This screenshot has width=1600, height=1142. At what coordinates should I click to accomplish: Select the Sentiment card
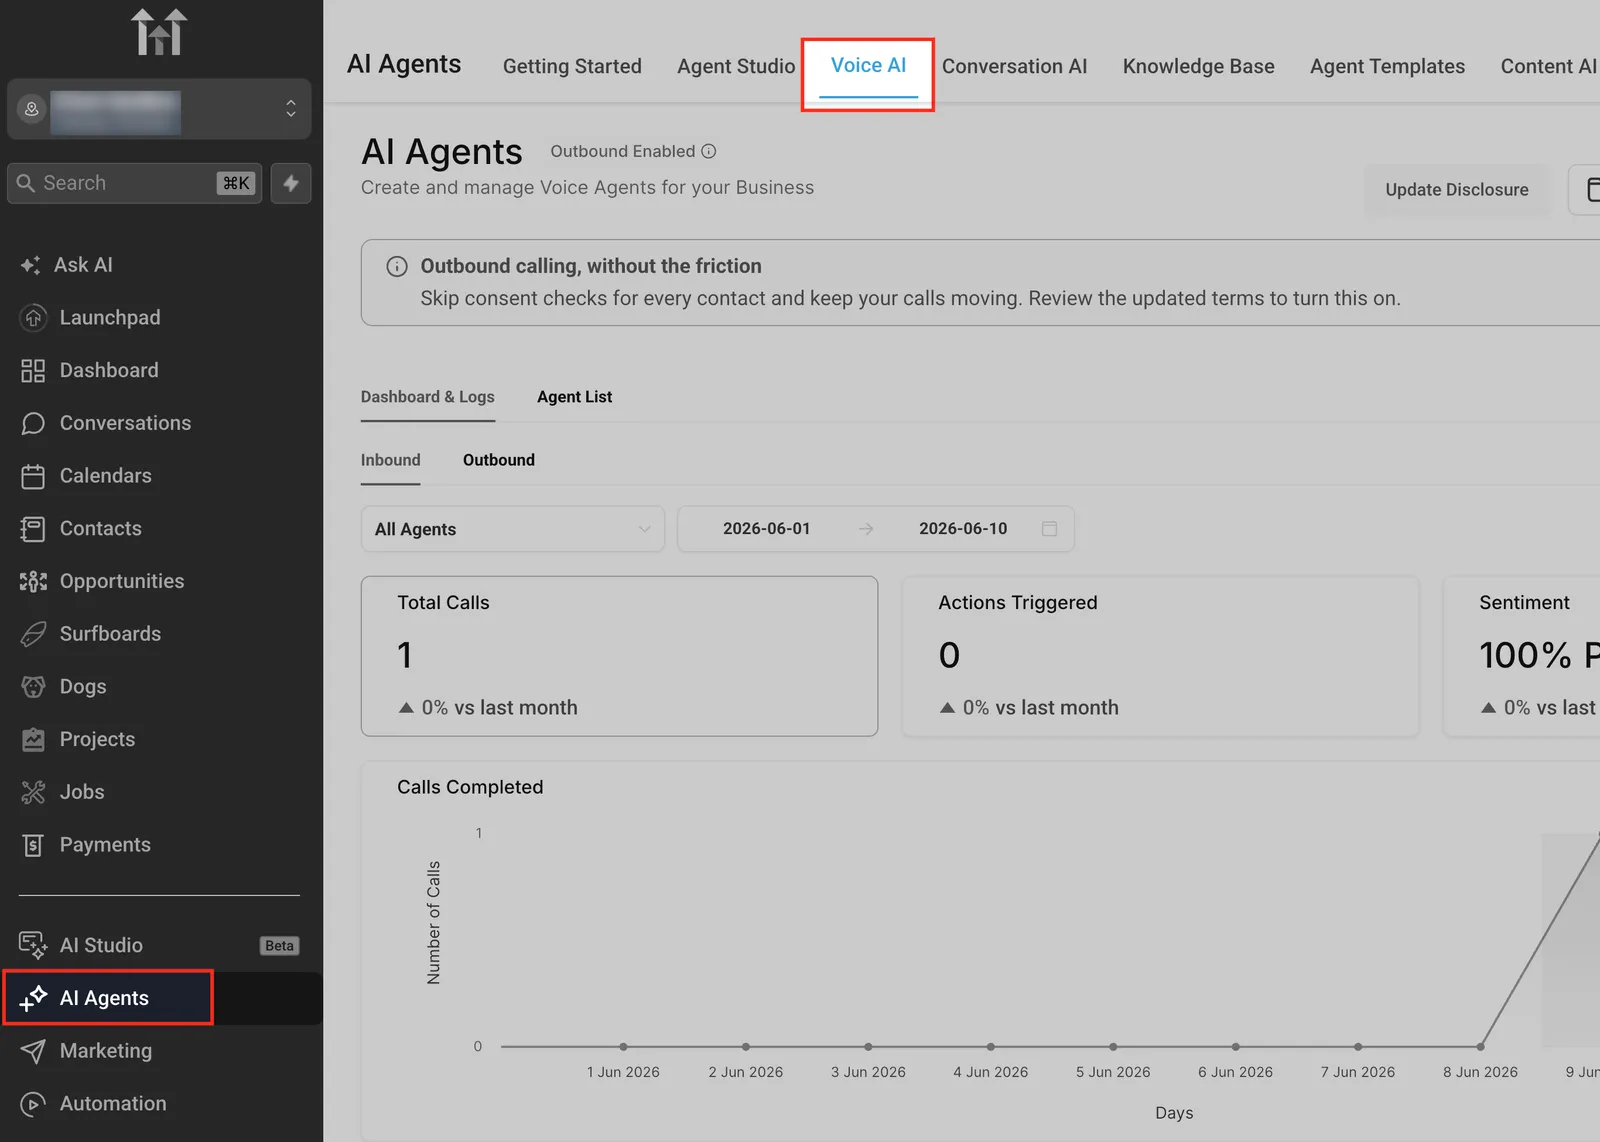1522,656
